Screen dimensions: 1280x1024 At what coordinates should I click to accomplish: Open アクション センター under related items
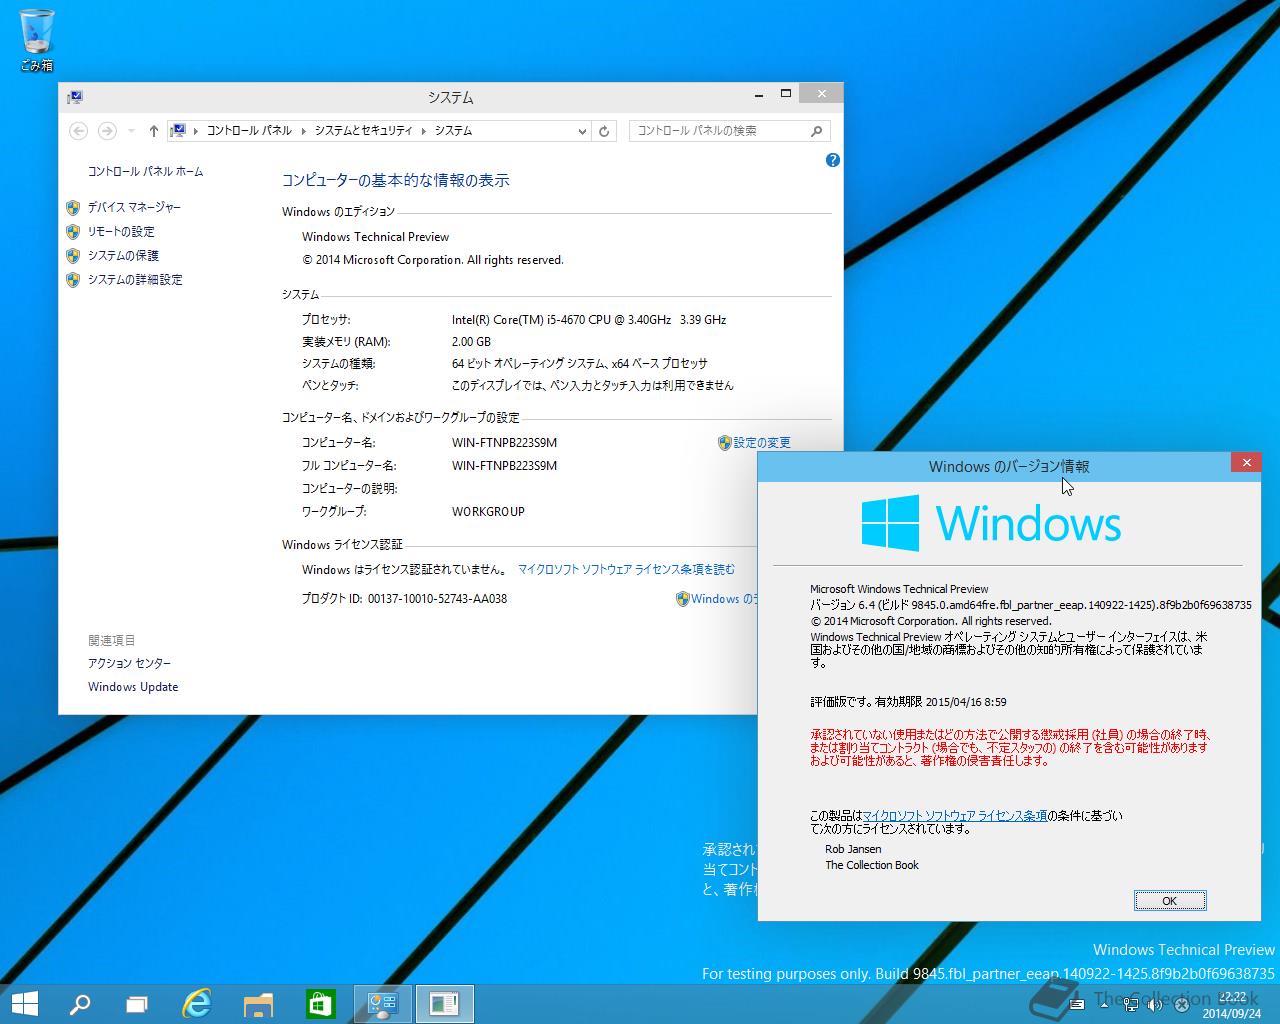coord(129,663)
